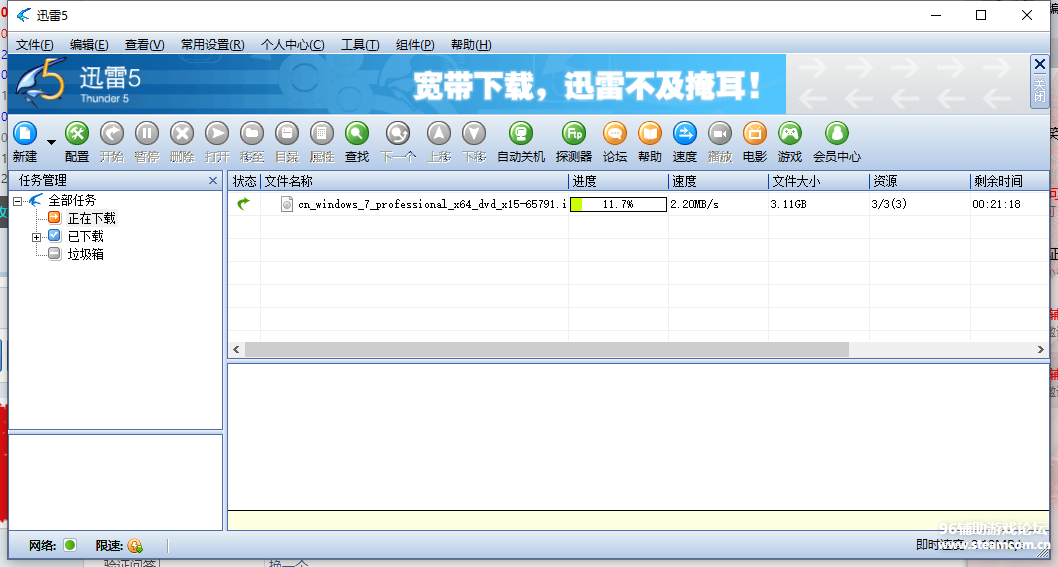
Task: Toggle 自动关机 auto shutdown
Action: 521,134
